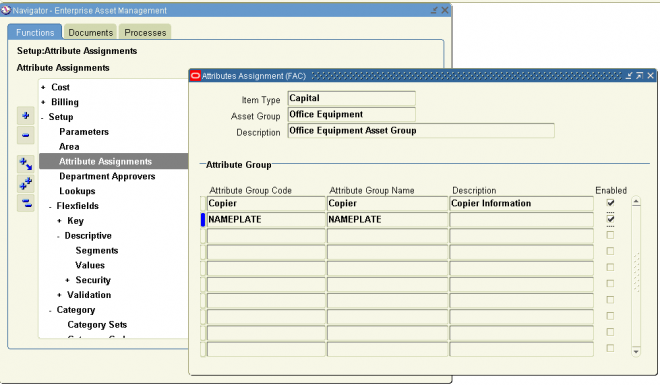The height and width of the screenshot is (385, 660).
Task: Close the Attributes Assignment (FAC) window
Action: click(x=650, y=76)
